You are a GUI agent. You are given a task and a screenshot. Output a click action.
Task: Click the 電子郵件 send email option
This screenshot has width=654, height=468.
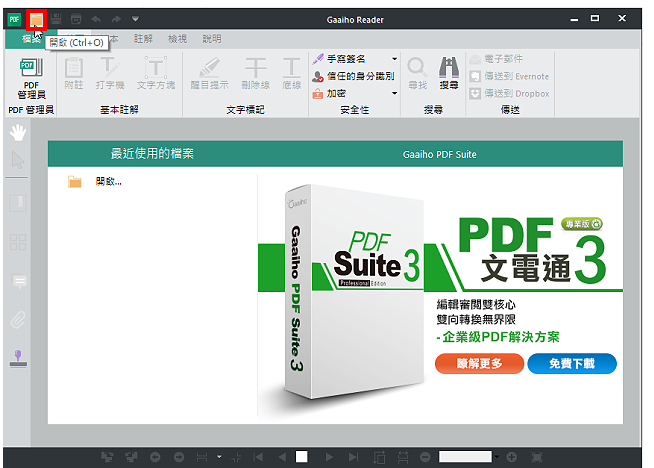pyautogui.click(x=496, y=59)
